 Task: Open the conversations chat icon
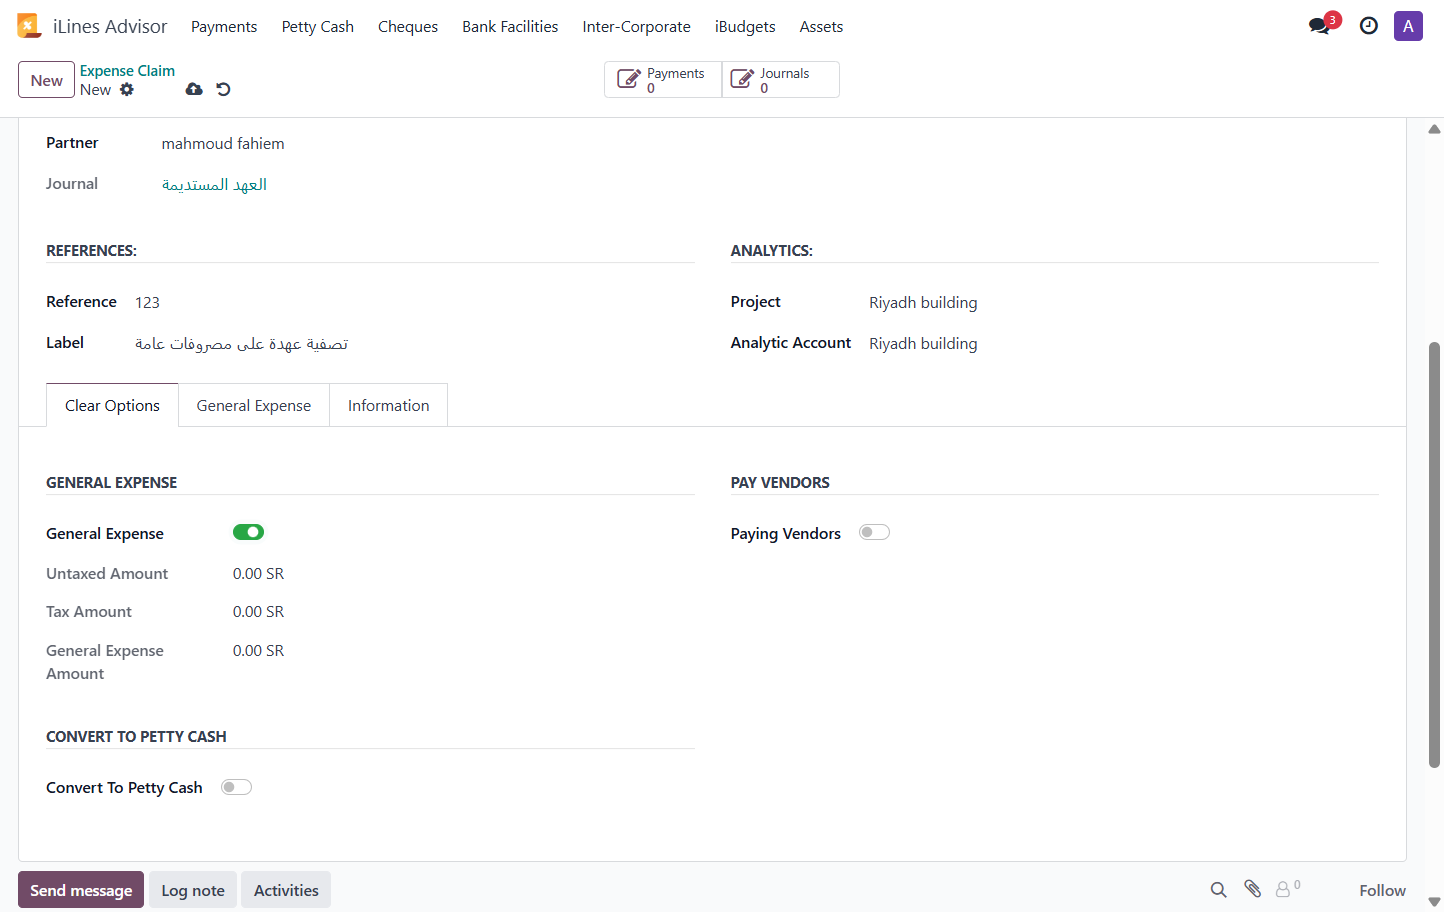[x=1320, y=26]
